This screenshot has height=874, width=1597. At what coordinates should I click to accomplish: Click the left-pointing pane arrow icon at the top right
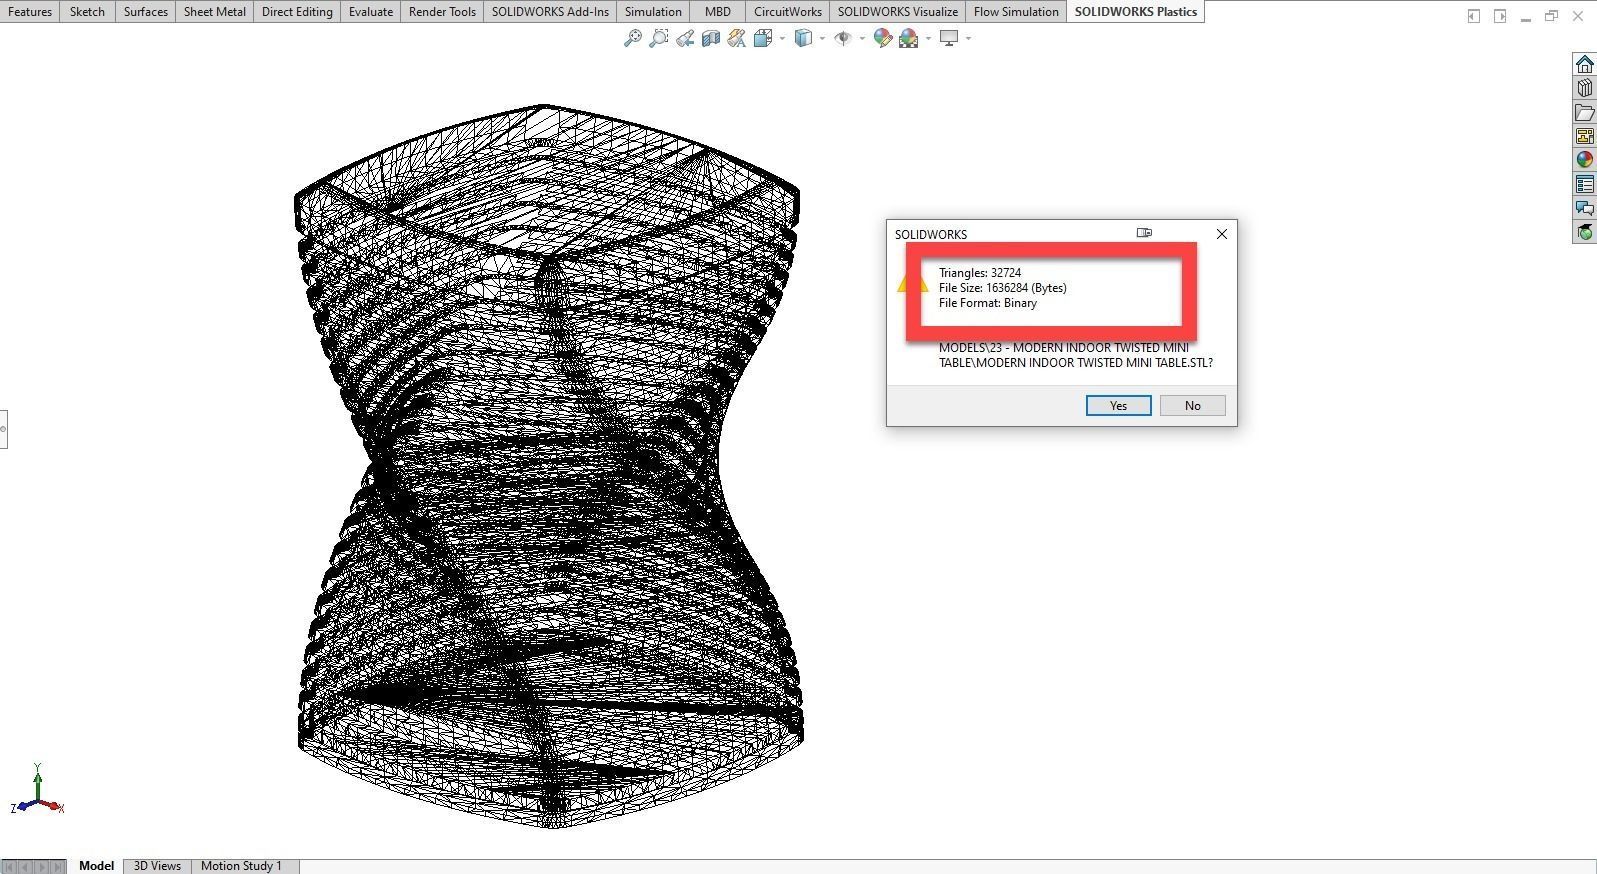coord(1473,16)
